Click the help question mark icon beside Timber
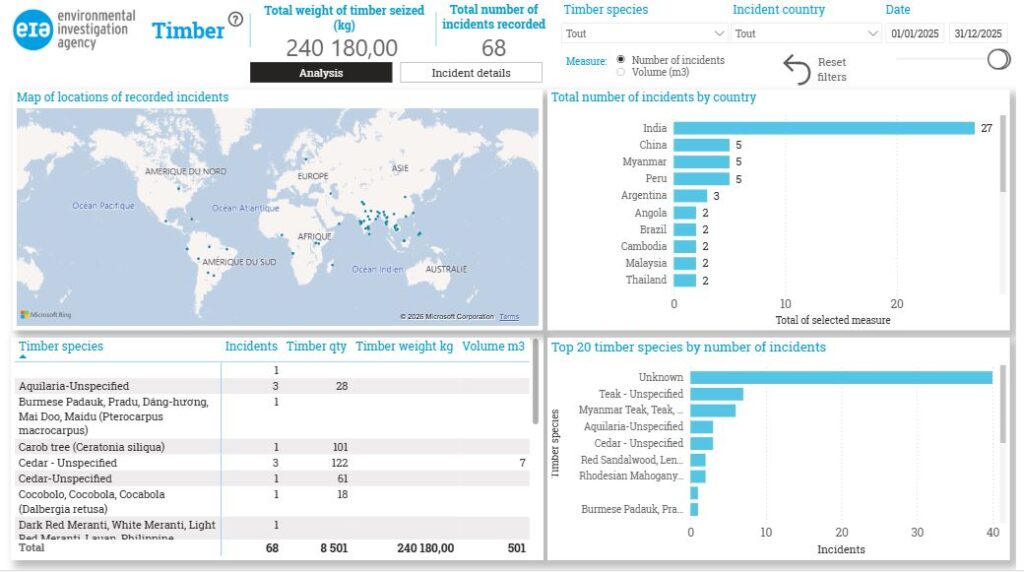This screenshot has width=1024, height=572. [236, 19]
